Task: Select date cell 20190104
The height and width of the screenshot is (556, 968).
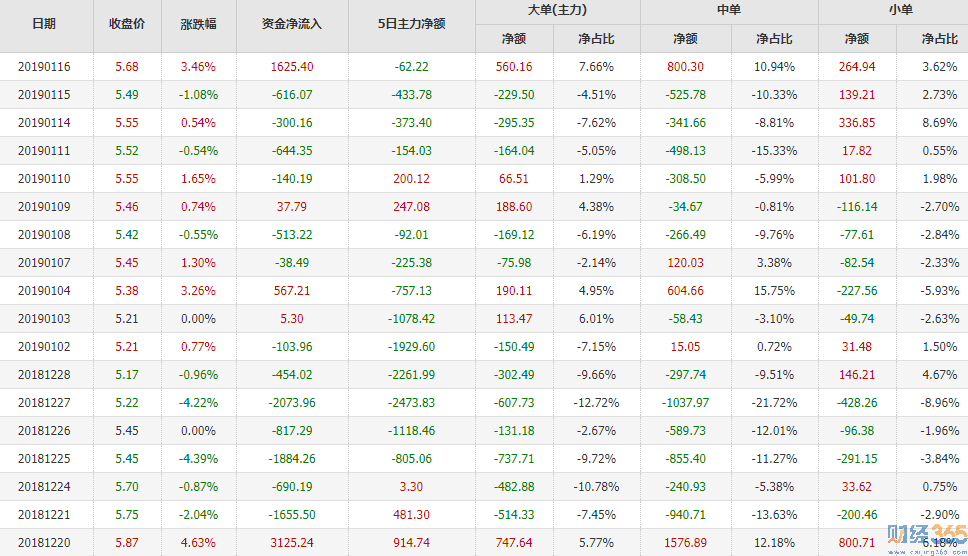Action: coord(44,291)
